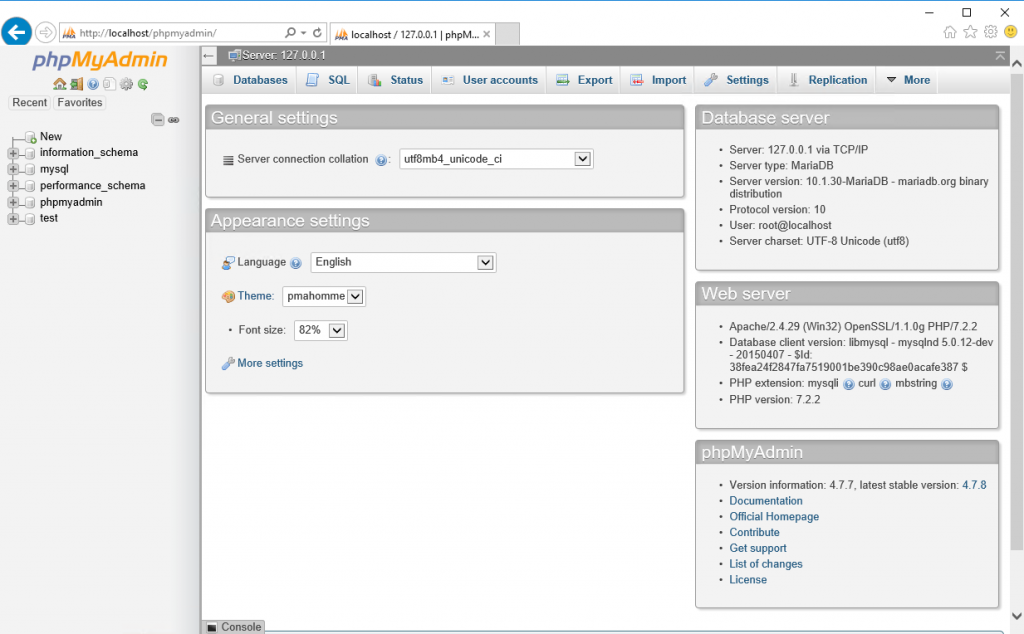The image size is (1024, 634).
Task: Open navigation panel settings gear icon
Action: click(126, 84)
